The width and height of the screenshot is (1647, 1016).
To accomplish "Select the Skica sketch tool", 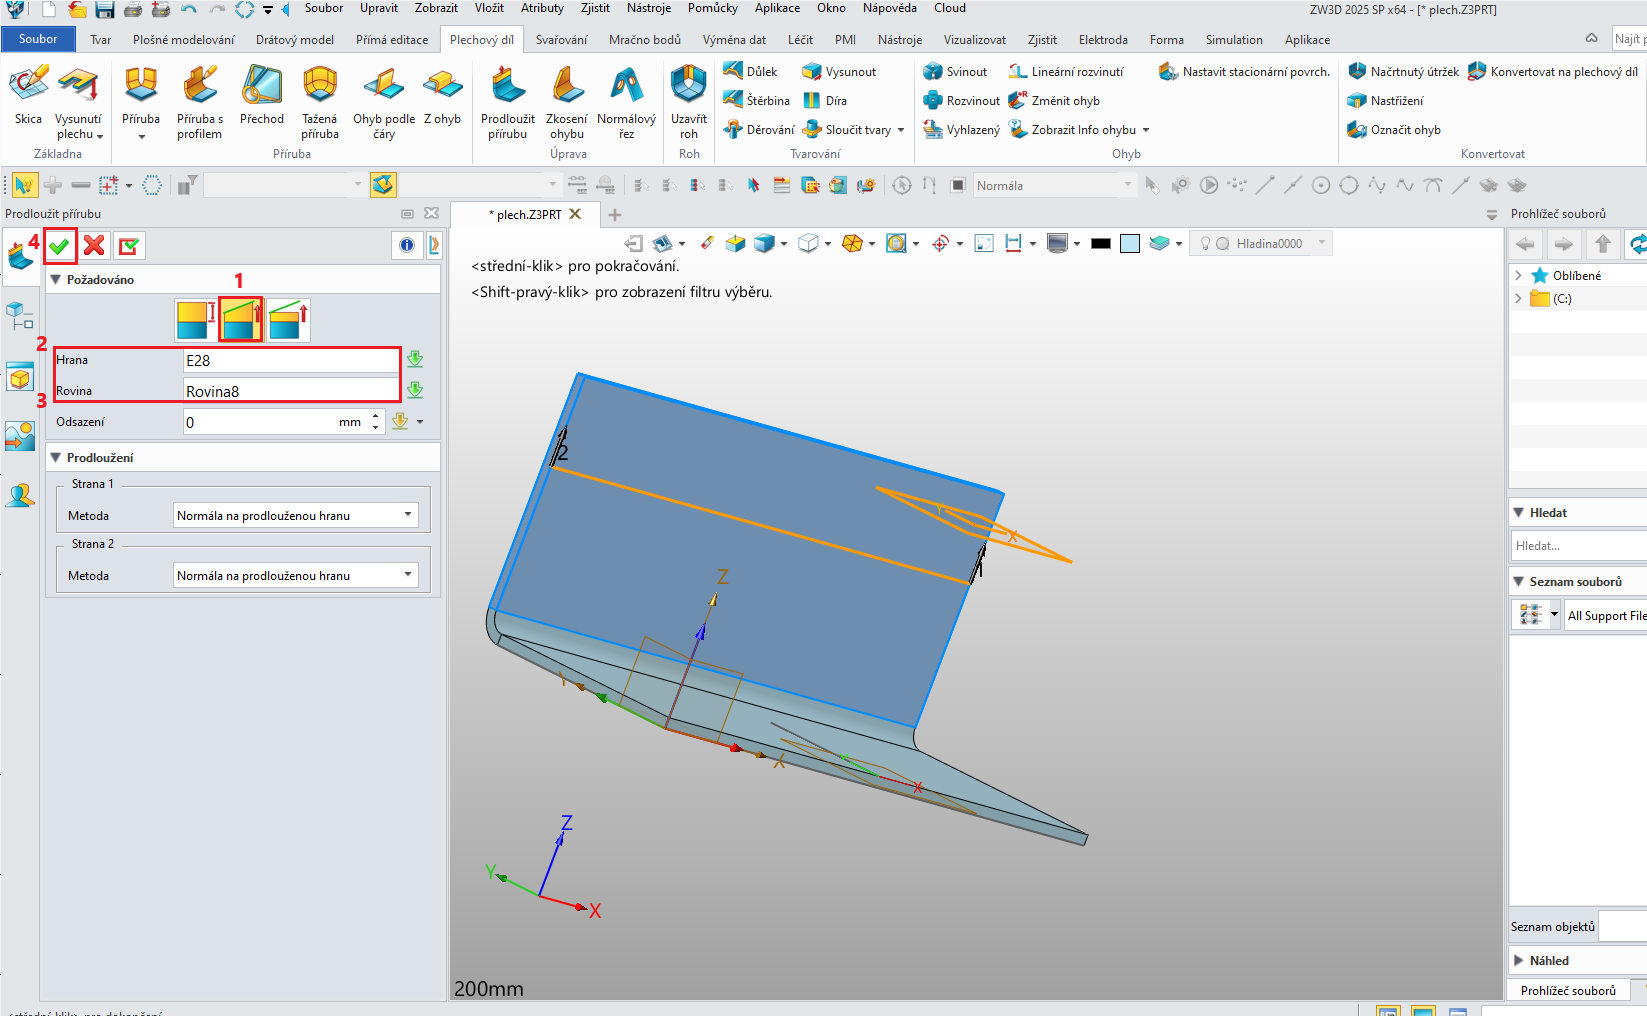I will (x=28, y=97).
